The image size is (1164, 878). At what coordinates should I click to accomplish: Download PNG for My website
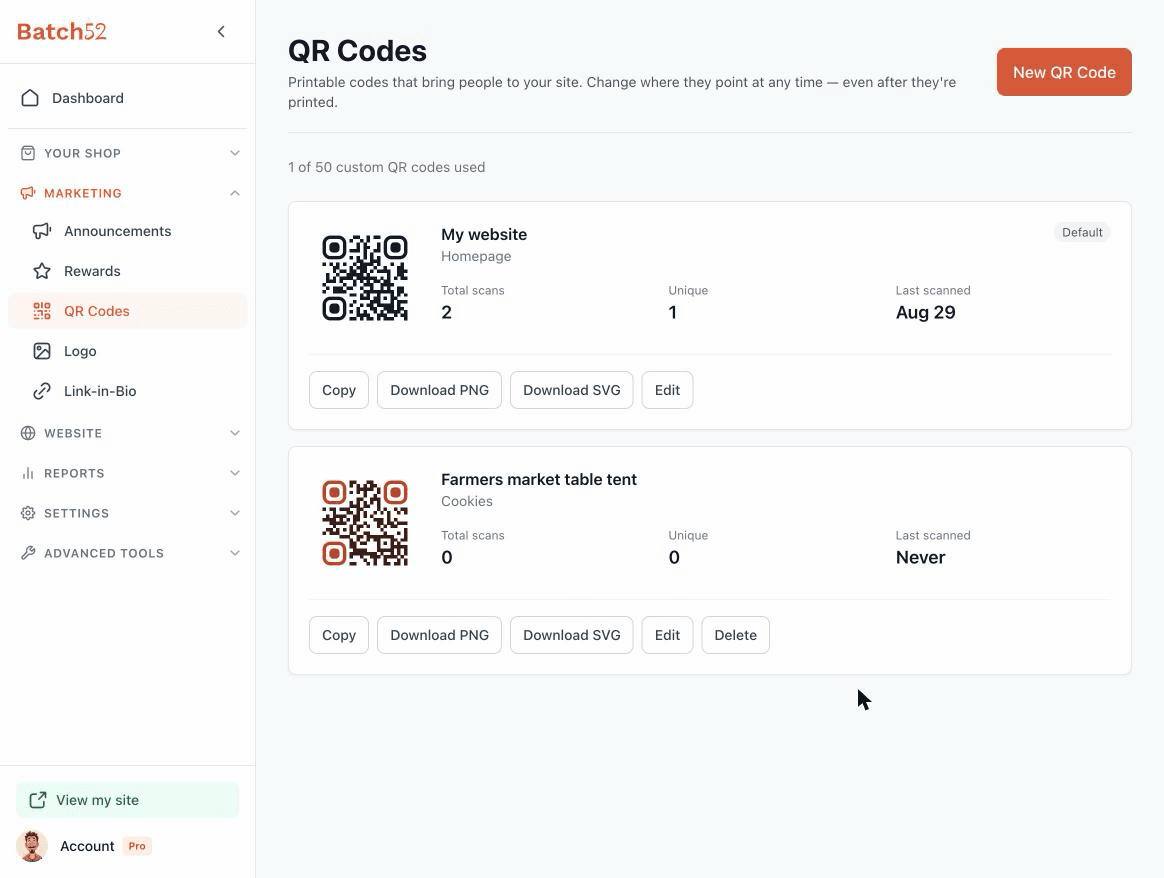point(439,390)
